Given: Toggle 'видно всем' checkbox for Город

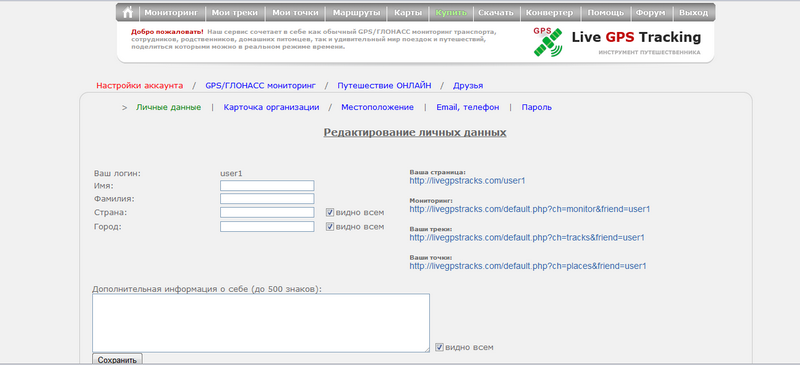Looking at the screenshot, I should coord(330,227).
